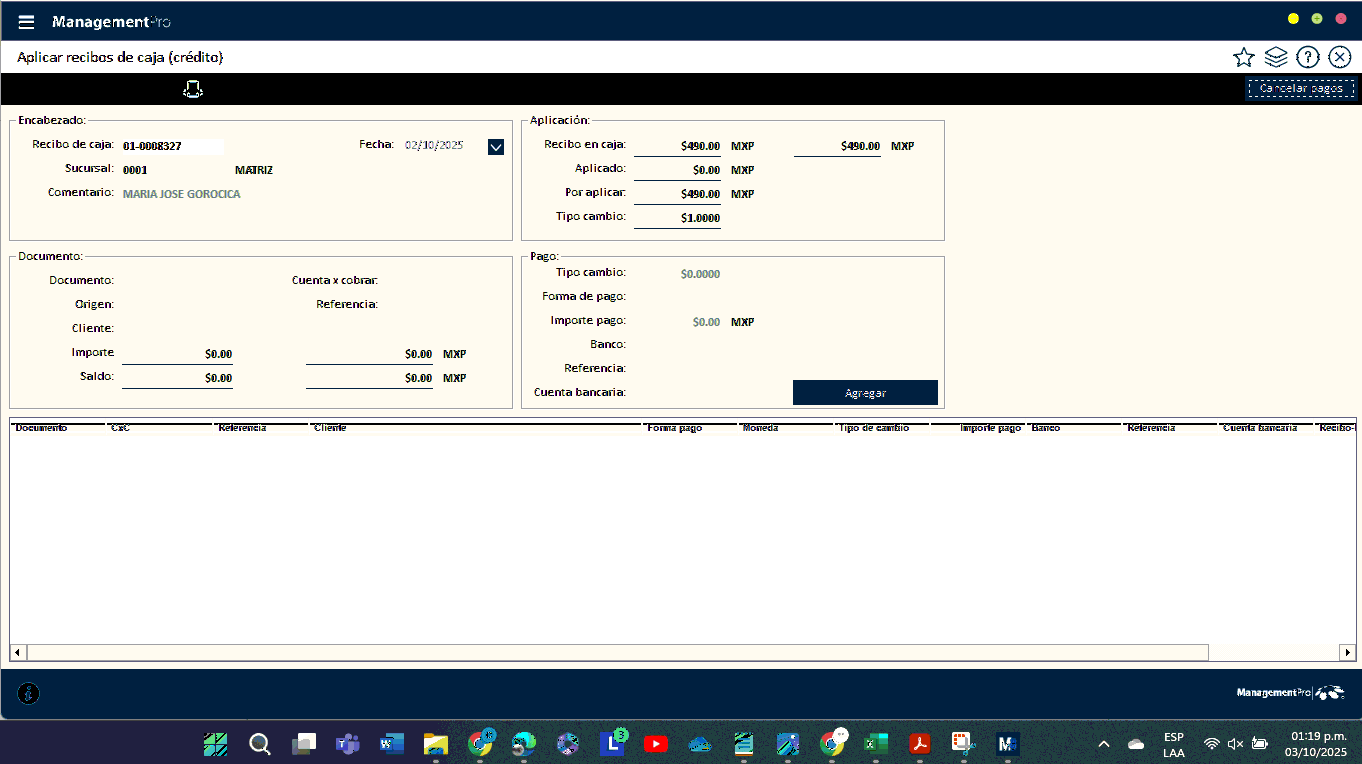Select the Tipo cambio field under Aplicación
Image resolution: width=1362 pixels, height=764 pixels.
(677, 218)
